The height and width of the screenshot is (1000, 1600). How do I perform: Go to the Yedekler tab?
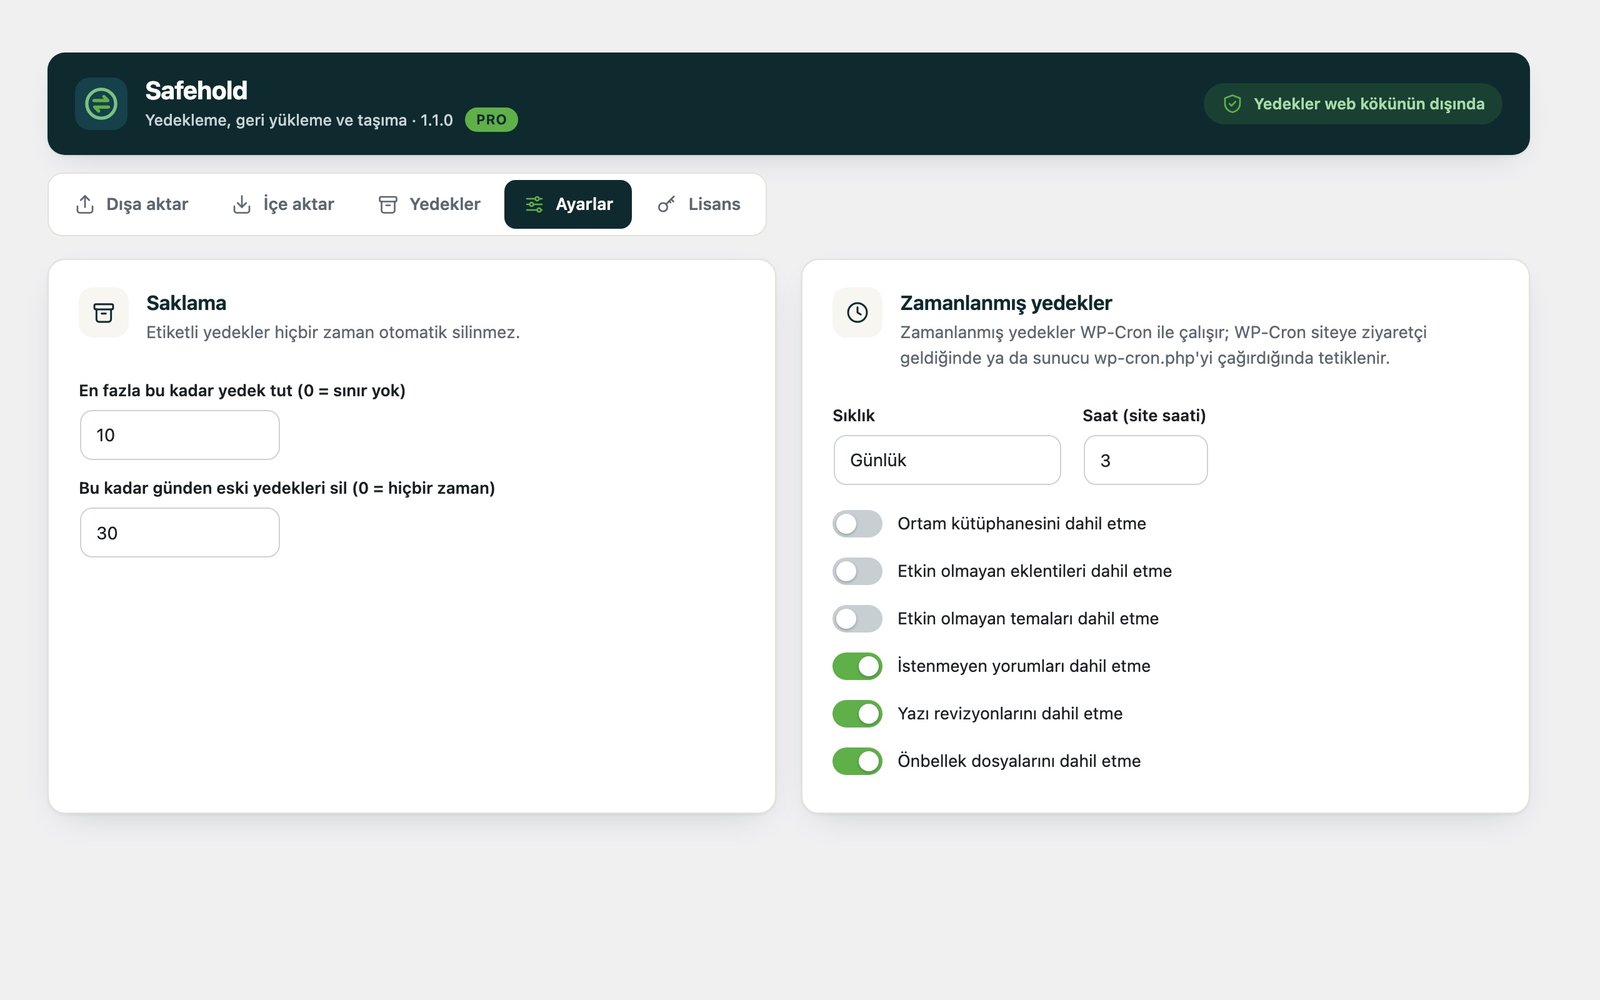[x=429, y=204]
